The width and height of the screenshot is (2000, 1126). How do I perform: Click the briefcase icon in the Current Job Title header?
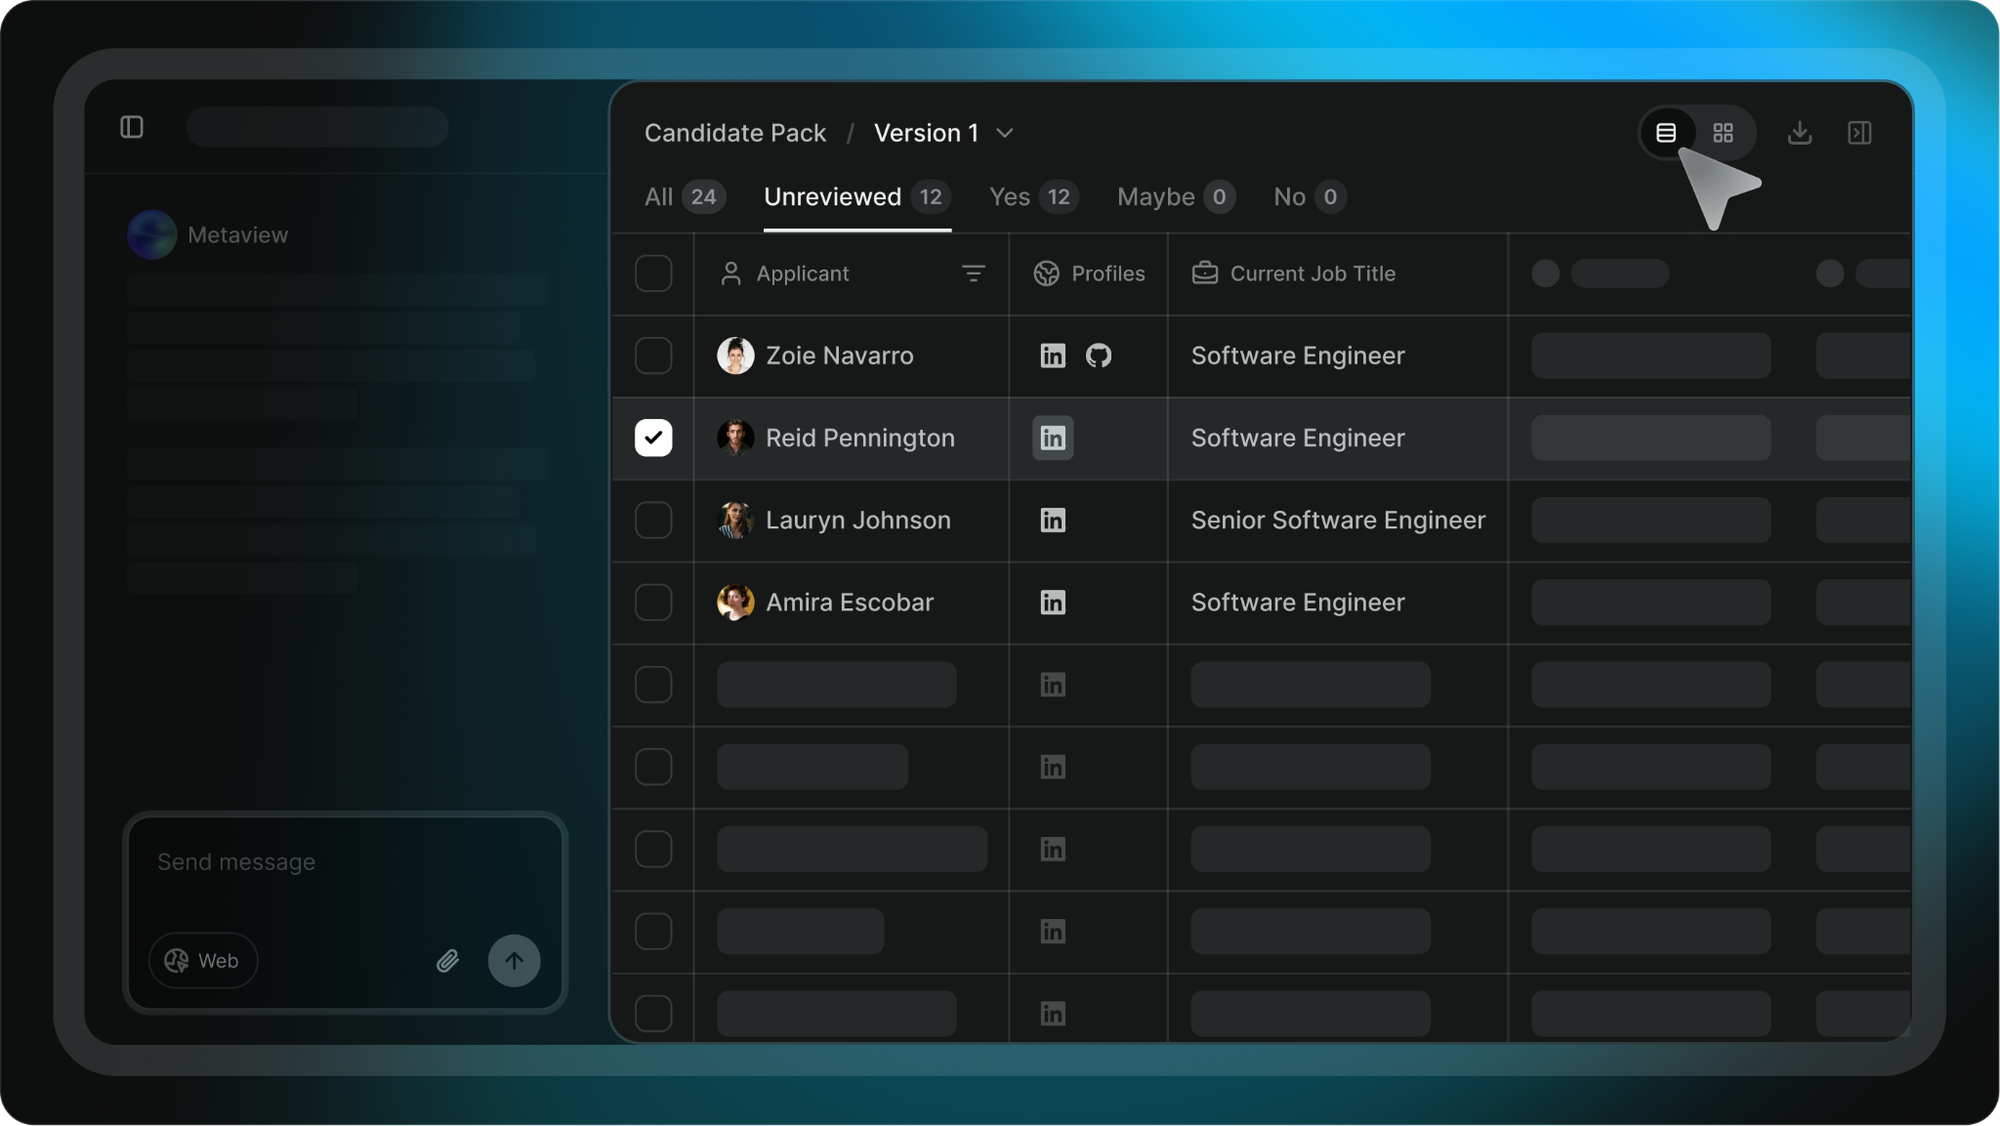click(x=1205, y=273)
